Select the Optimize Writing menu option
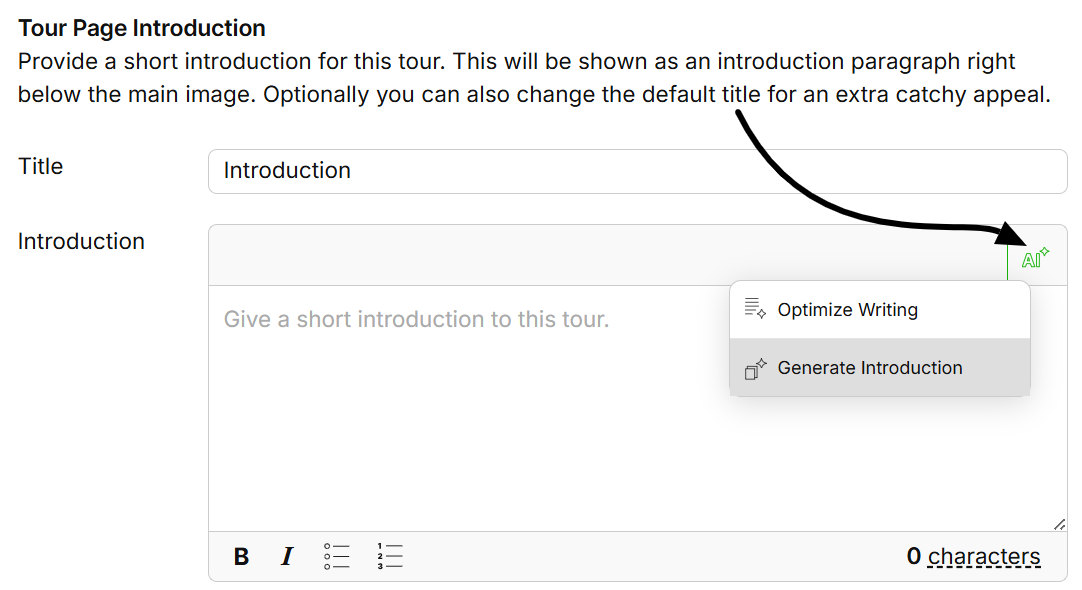The width and height of the screenshot is (1082, 590). tap(847, 310)
